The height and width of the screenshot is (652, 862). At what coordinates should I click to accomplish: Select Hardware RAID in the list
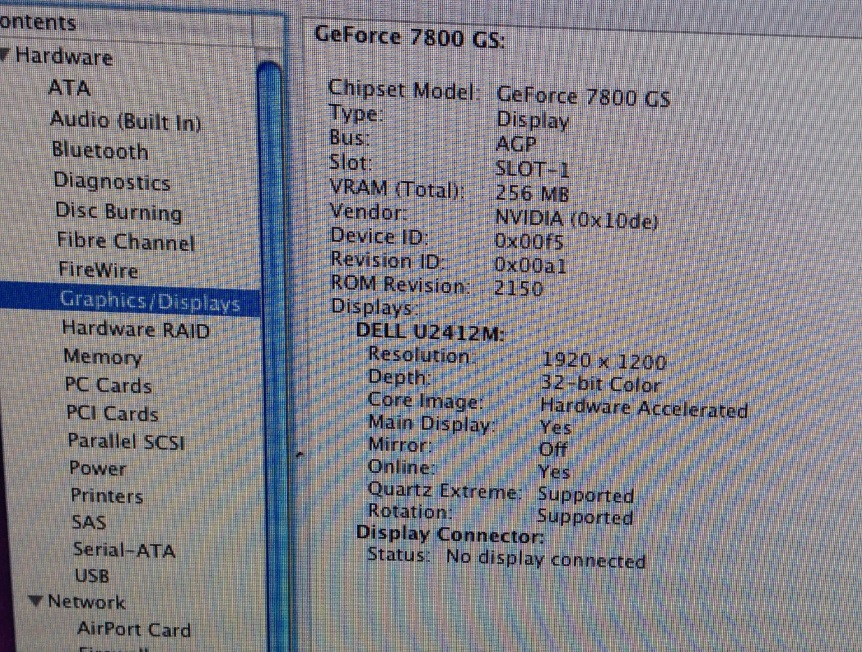point(136,329)
